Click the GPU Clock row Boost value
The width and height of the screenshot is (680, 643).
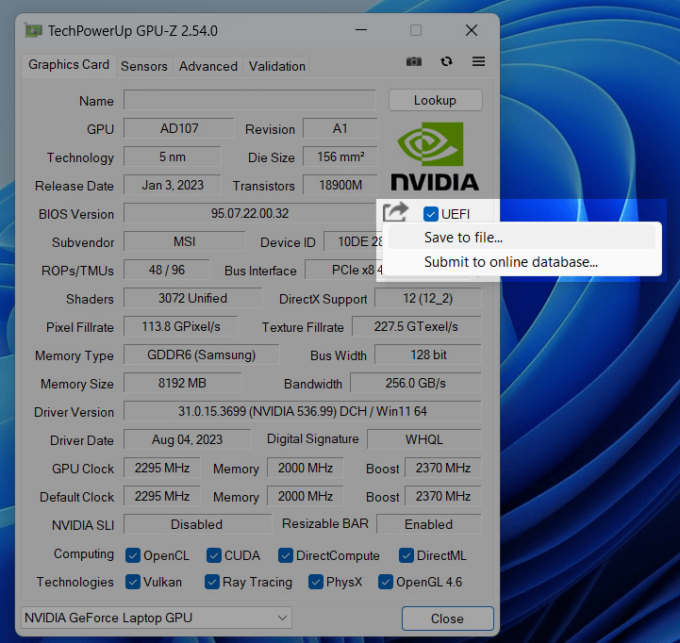point(443,468)
